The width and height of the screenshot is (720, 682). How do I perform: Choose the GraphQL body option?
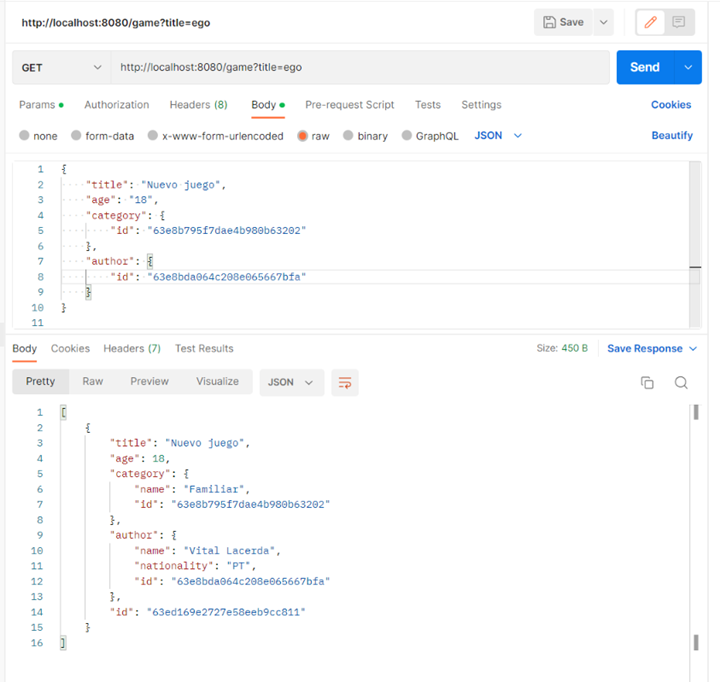click(x=408, y=136)
